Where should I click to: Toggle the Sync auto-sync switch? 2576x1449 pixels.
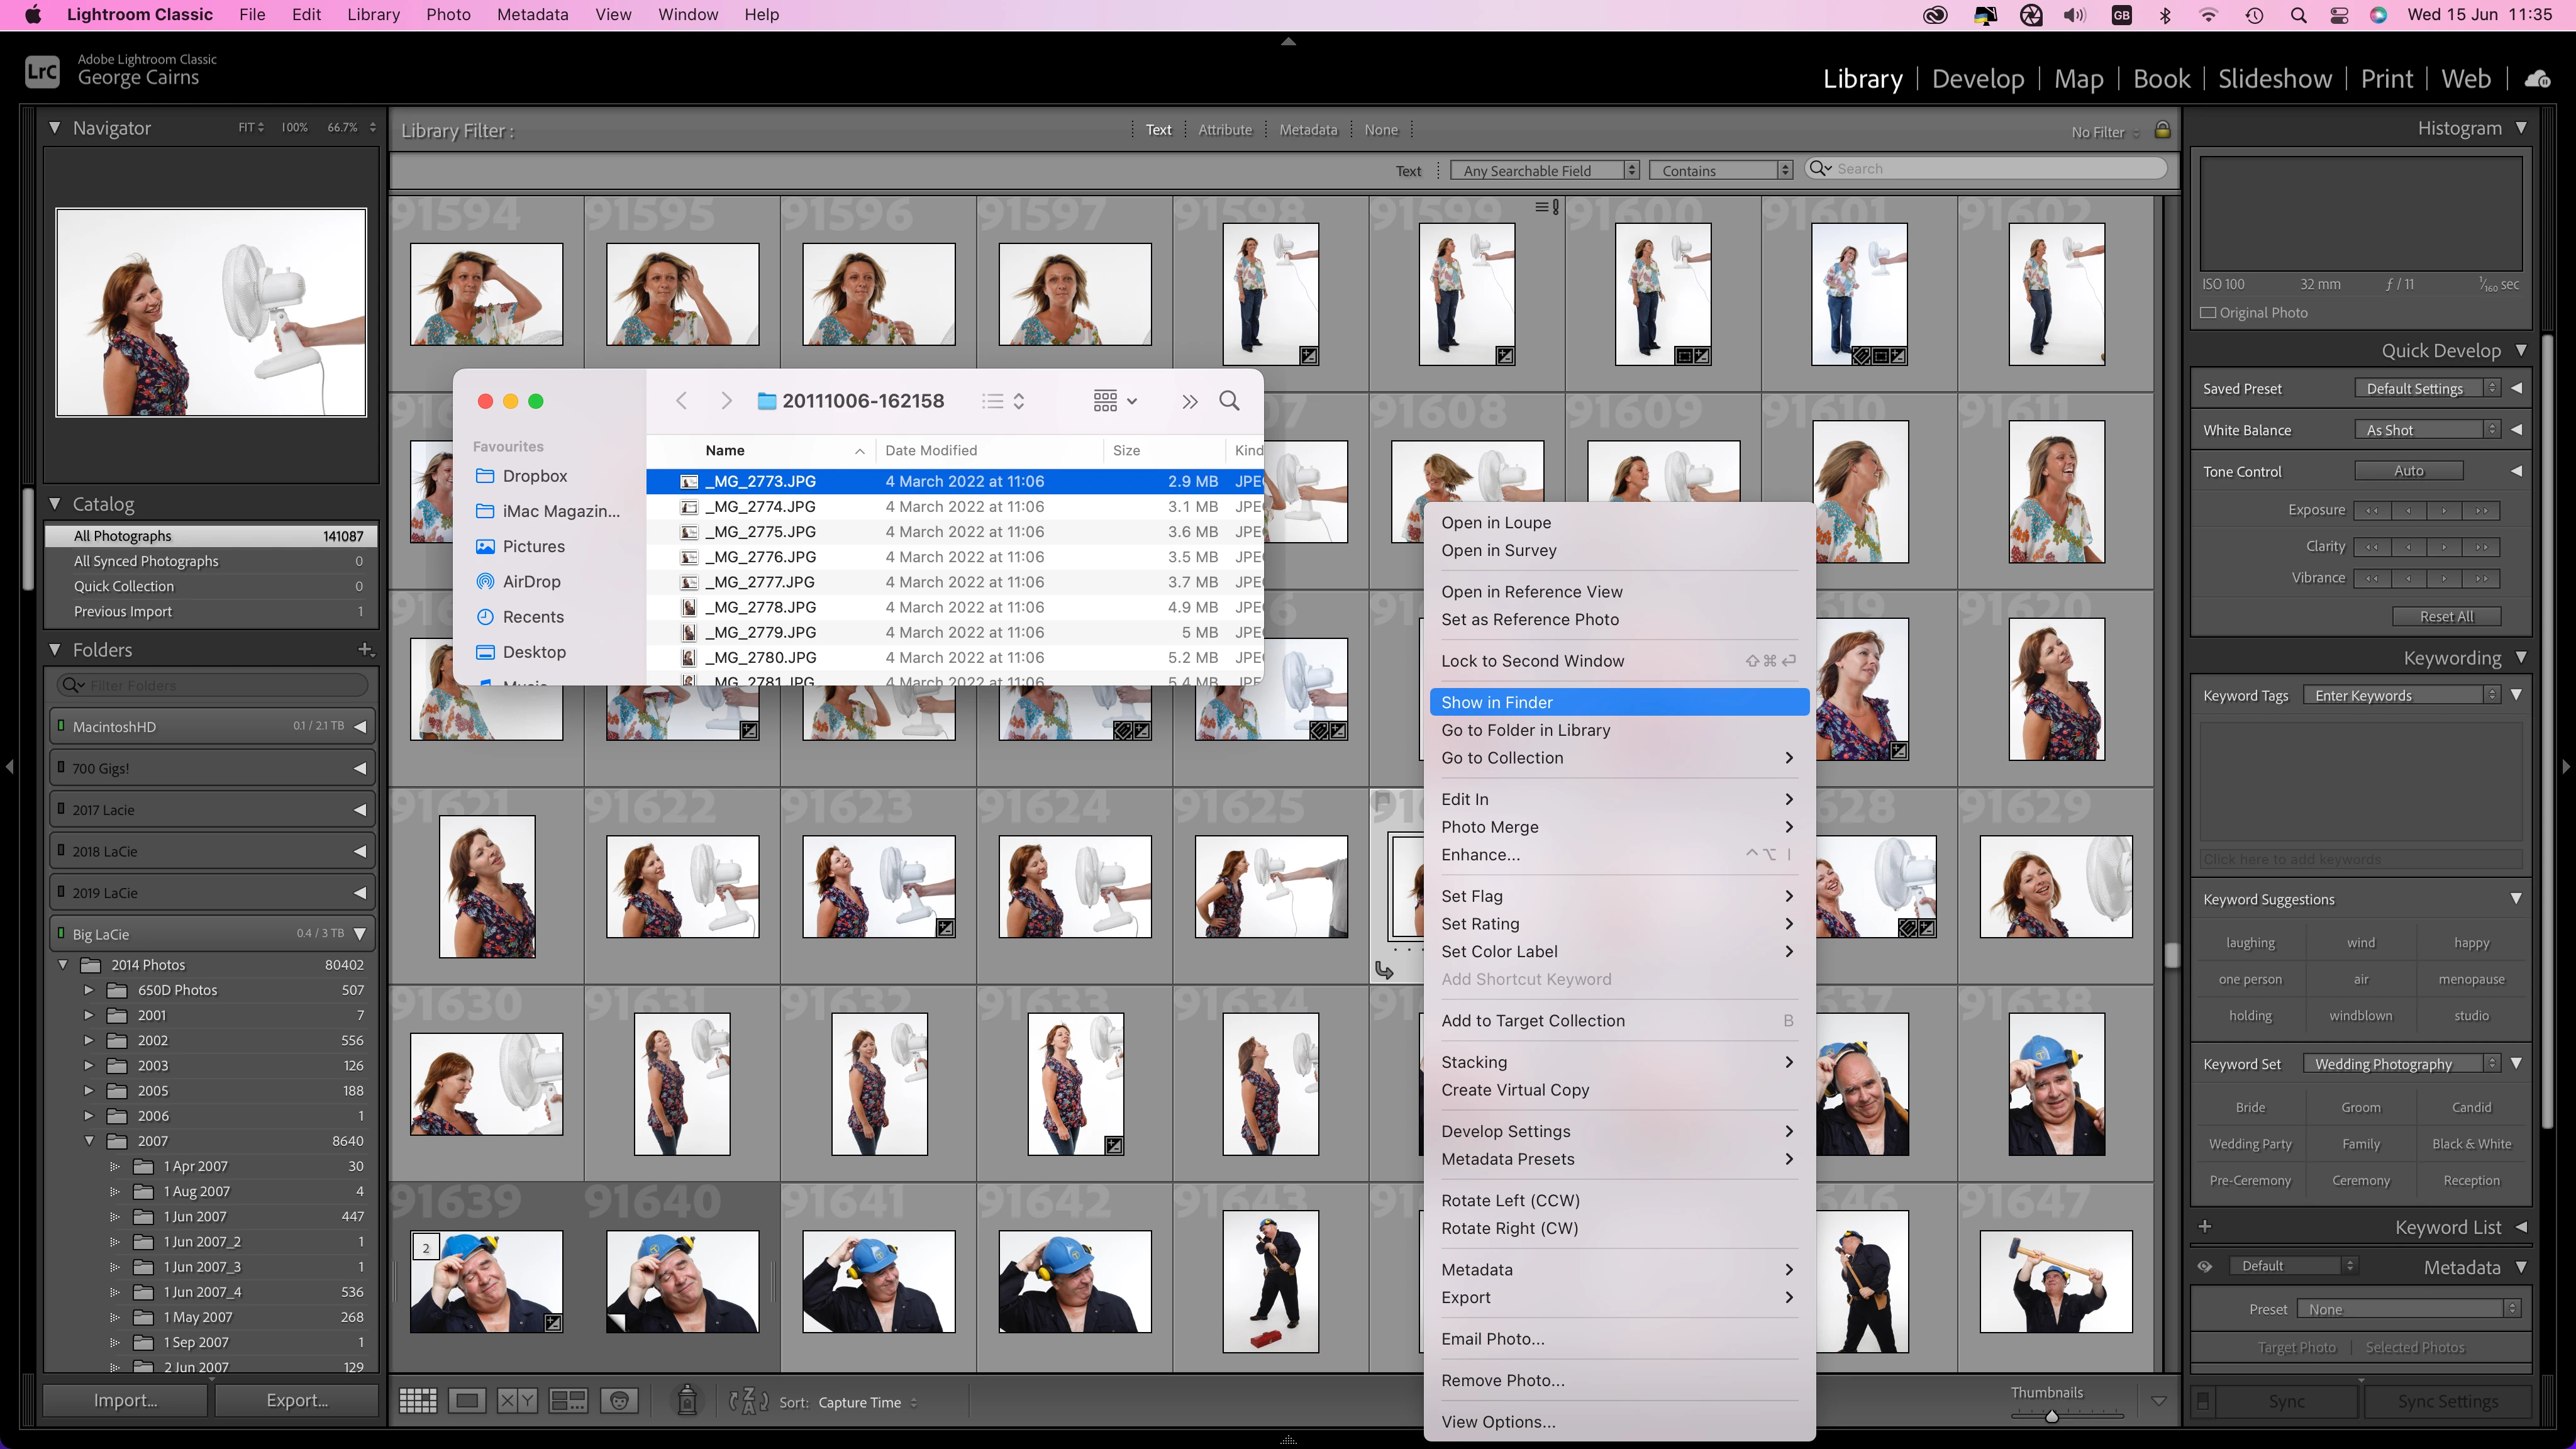pyautogui.click(x=2203, y=1402)
